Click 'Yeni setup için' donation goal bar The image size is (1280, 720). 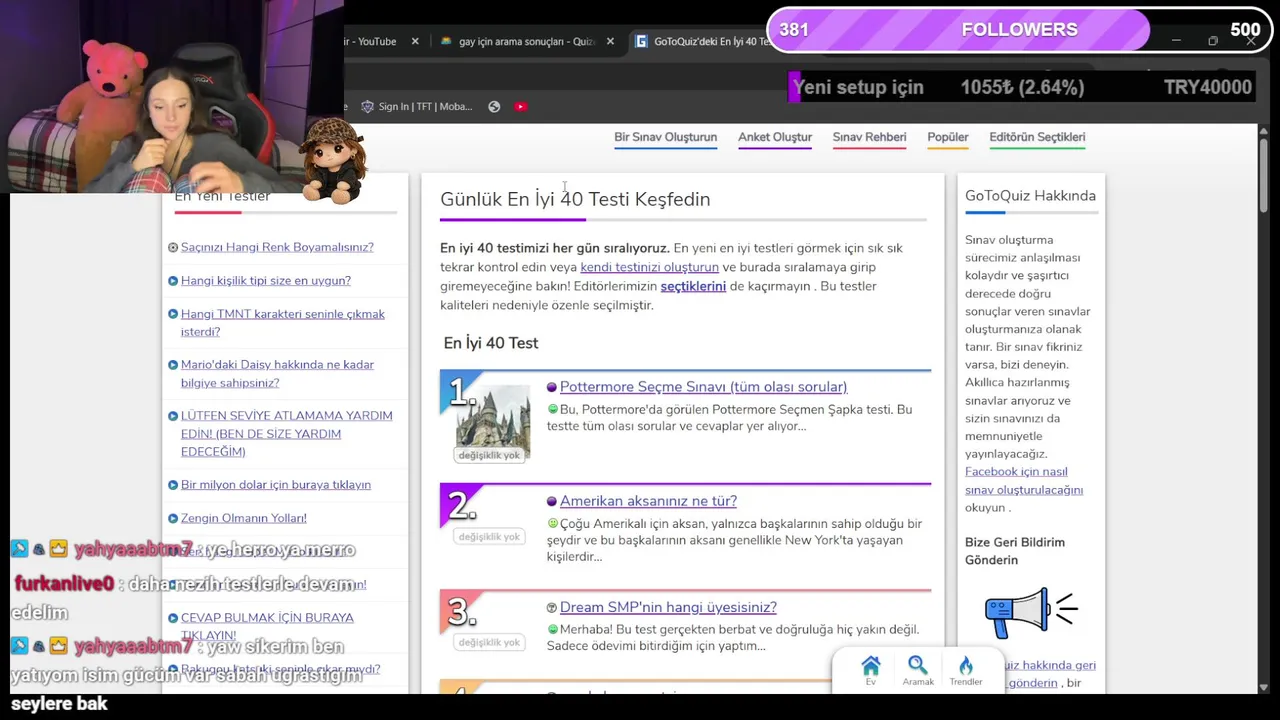click(x=1022, y=87)
